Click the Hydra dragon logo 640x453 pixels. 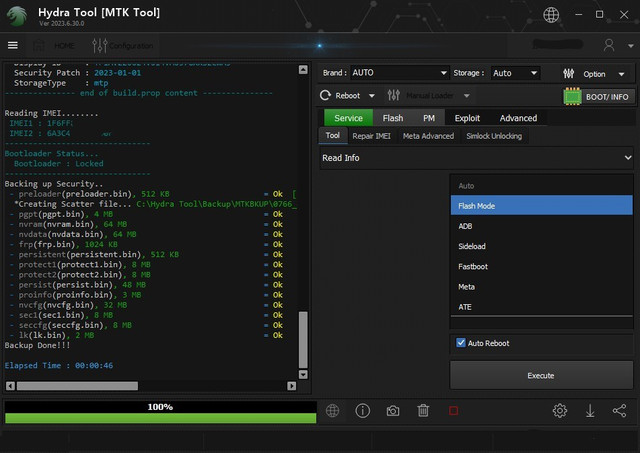tap(18, 16)
